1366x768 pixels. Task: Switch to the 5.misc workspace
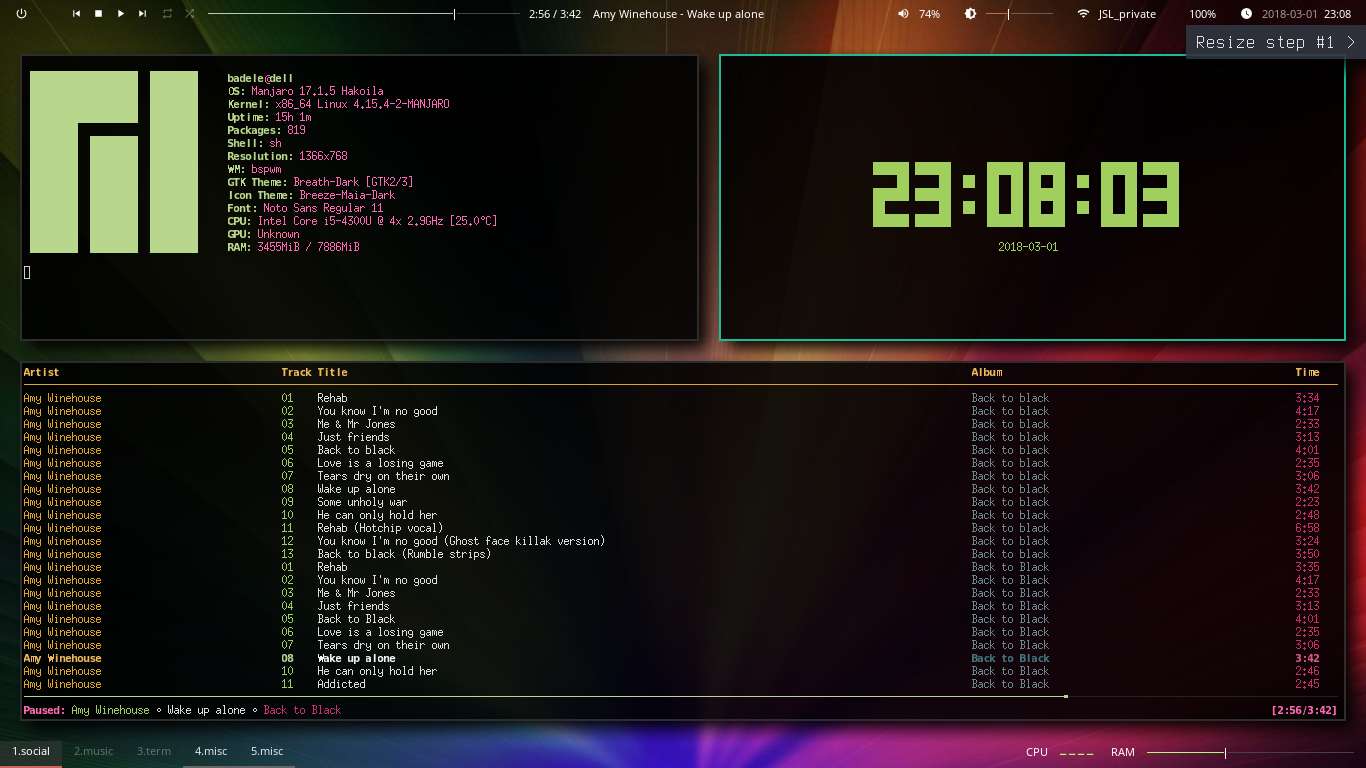coord(267,751)
